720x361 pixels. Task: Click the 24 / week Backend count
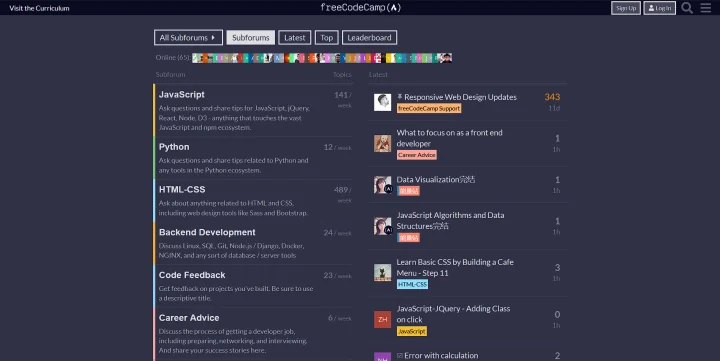tap(338, 233)
